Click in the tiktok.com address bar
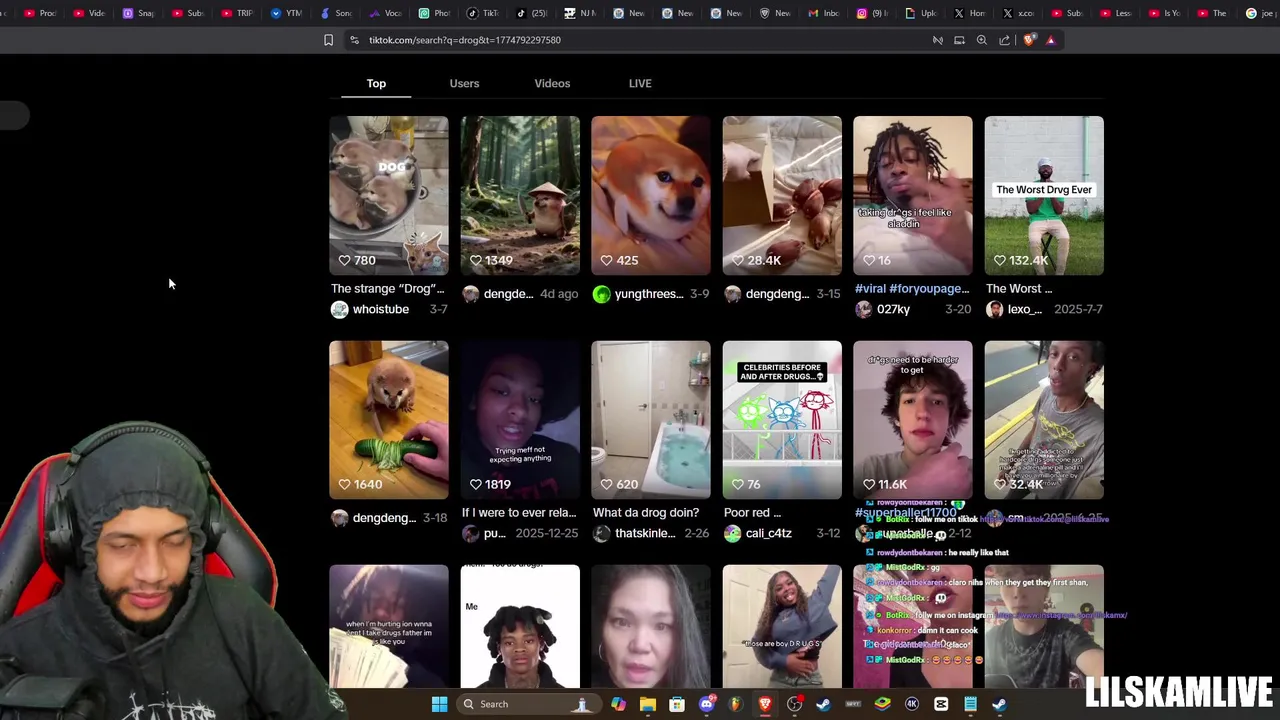The width and height of the screenshot is (1280, 720). [x=640, y=40]
